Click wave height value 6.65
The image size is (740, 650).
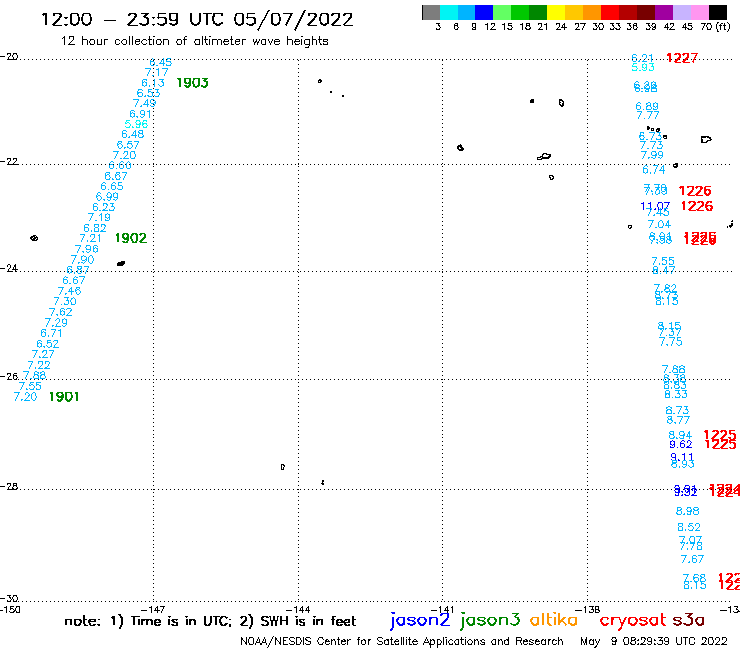112,186
